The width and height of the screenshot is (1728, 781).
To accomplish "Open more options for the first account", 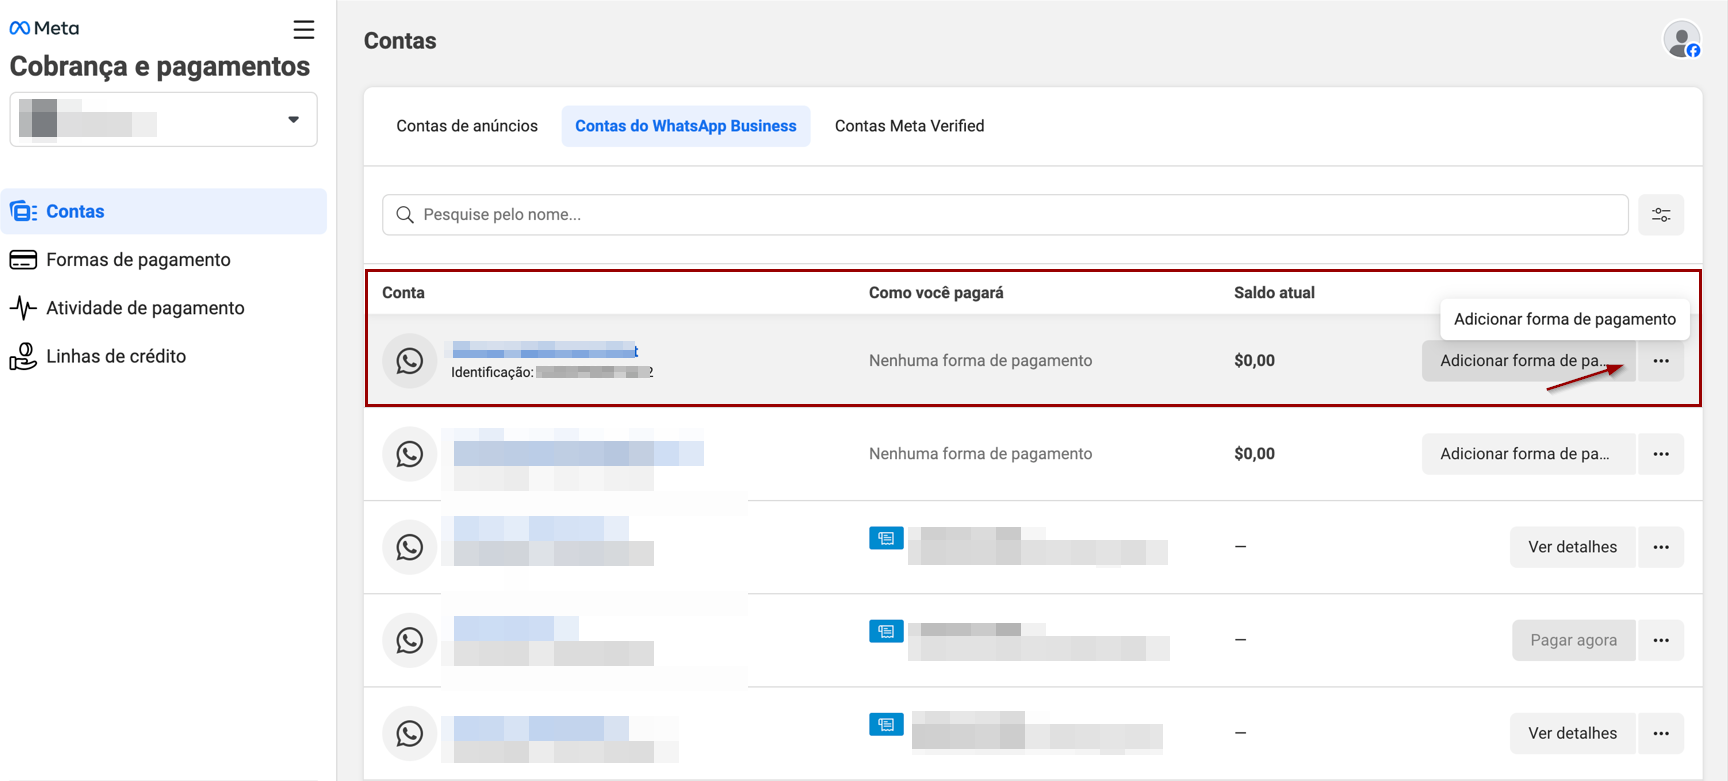I will click(1660, 361).
